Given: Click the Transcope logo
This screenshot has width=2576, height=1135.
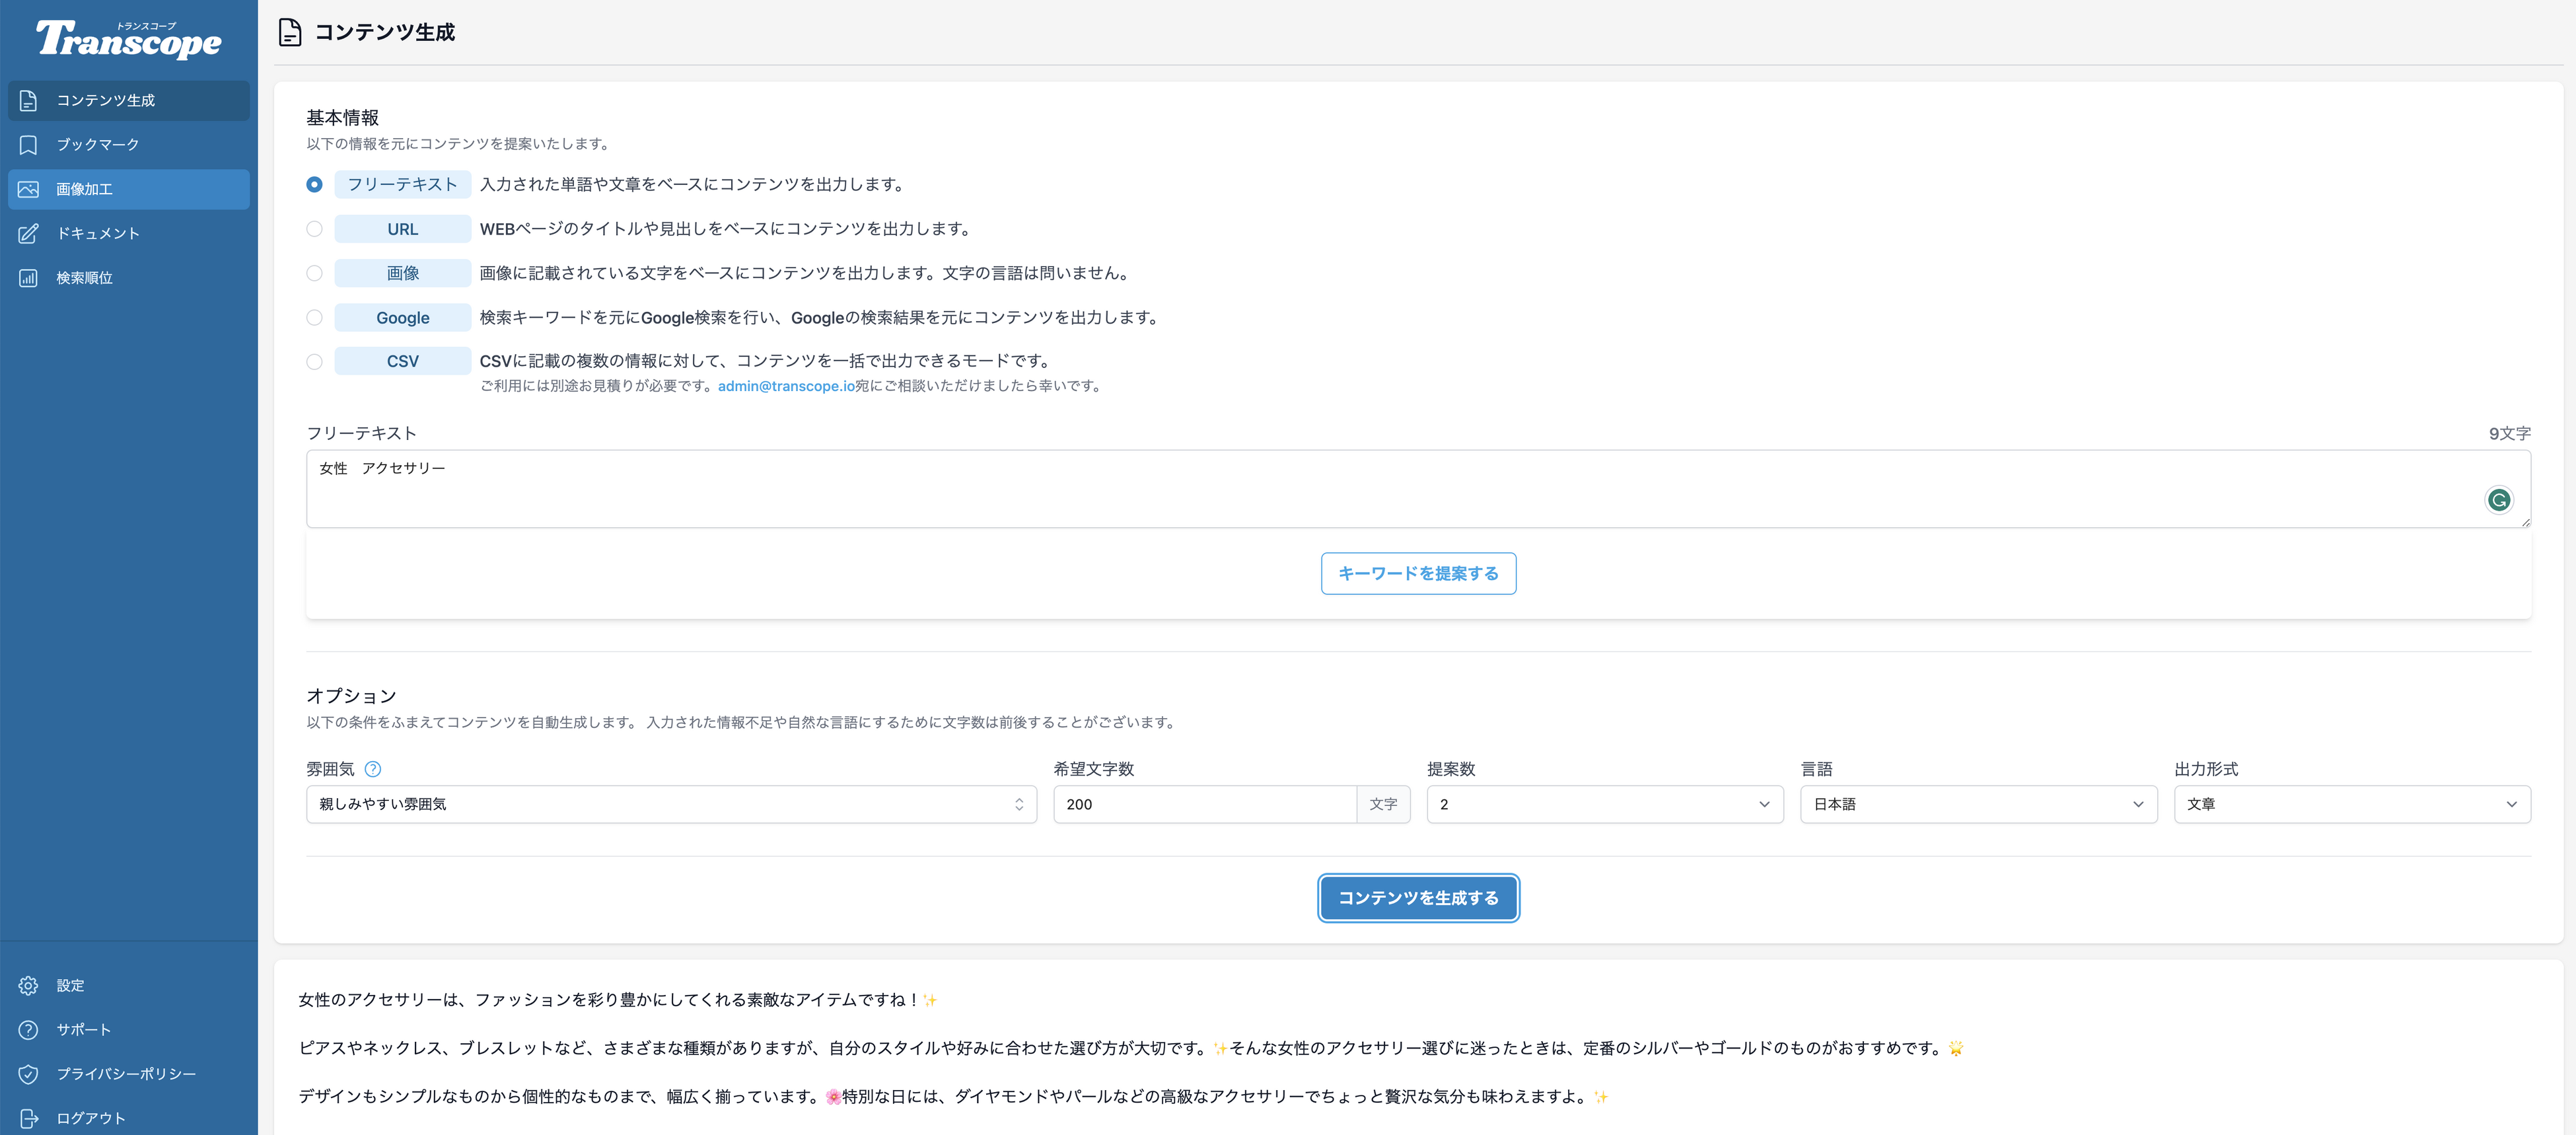Looking at the screenshot, I should [128, 40].
